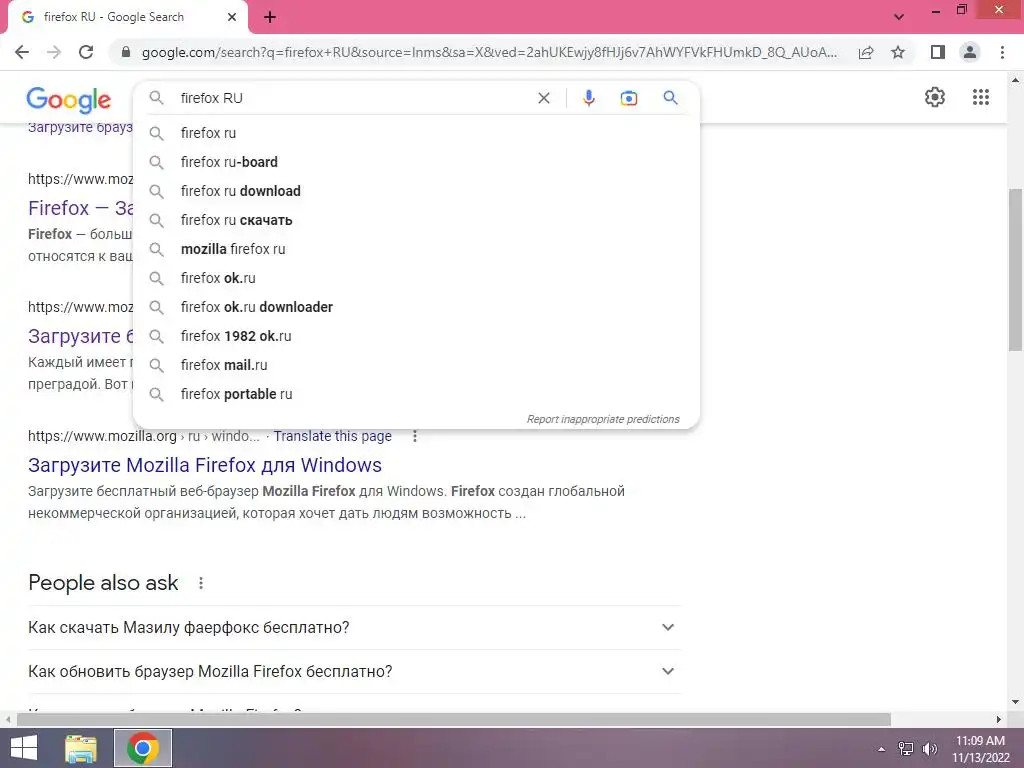
Task: Show hidden system tray icons
Action: (882, 749)
